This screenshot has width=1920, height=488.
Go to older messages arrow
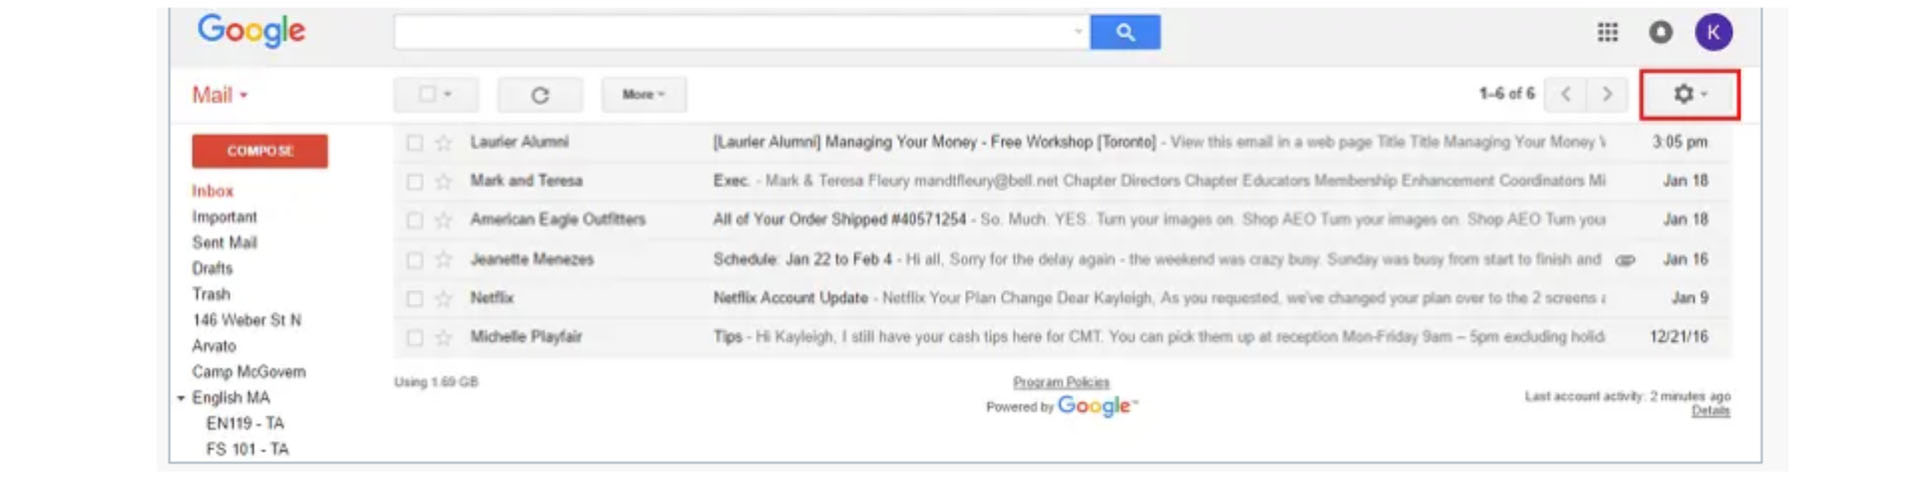(1607, 94)
